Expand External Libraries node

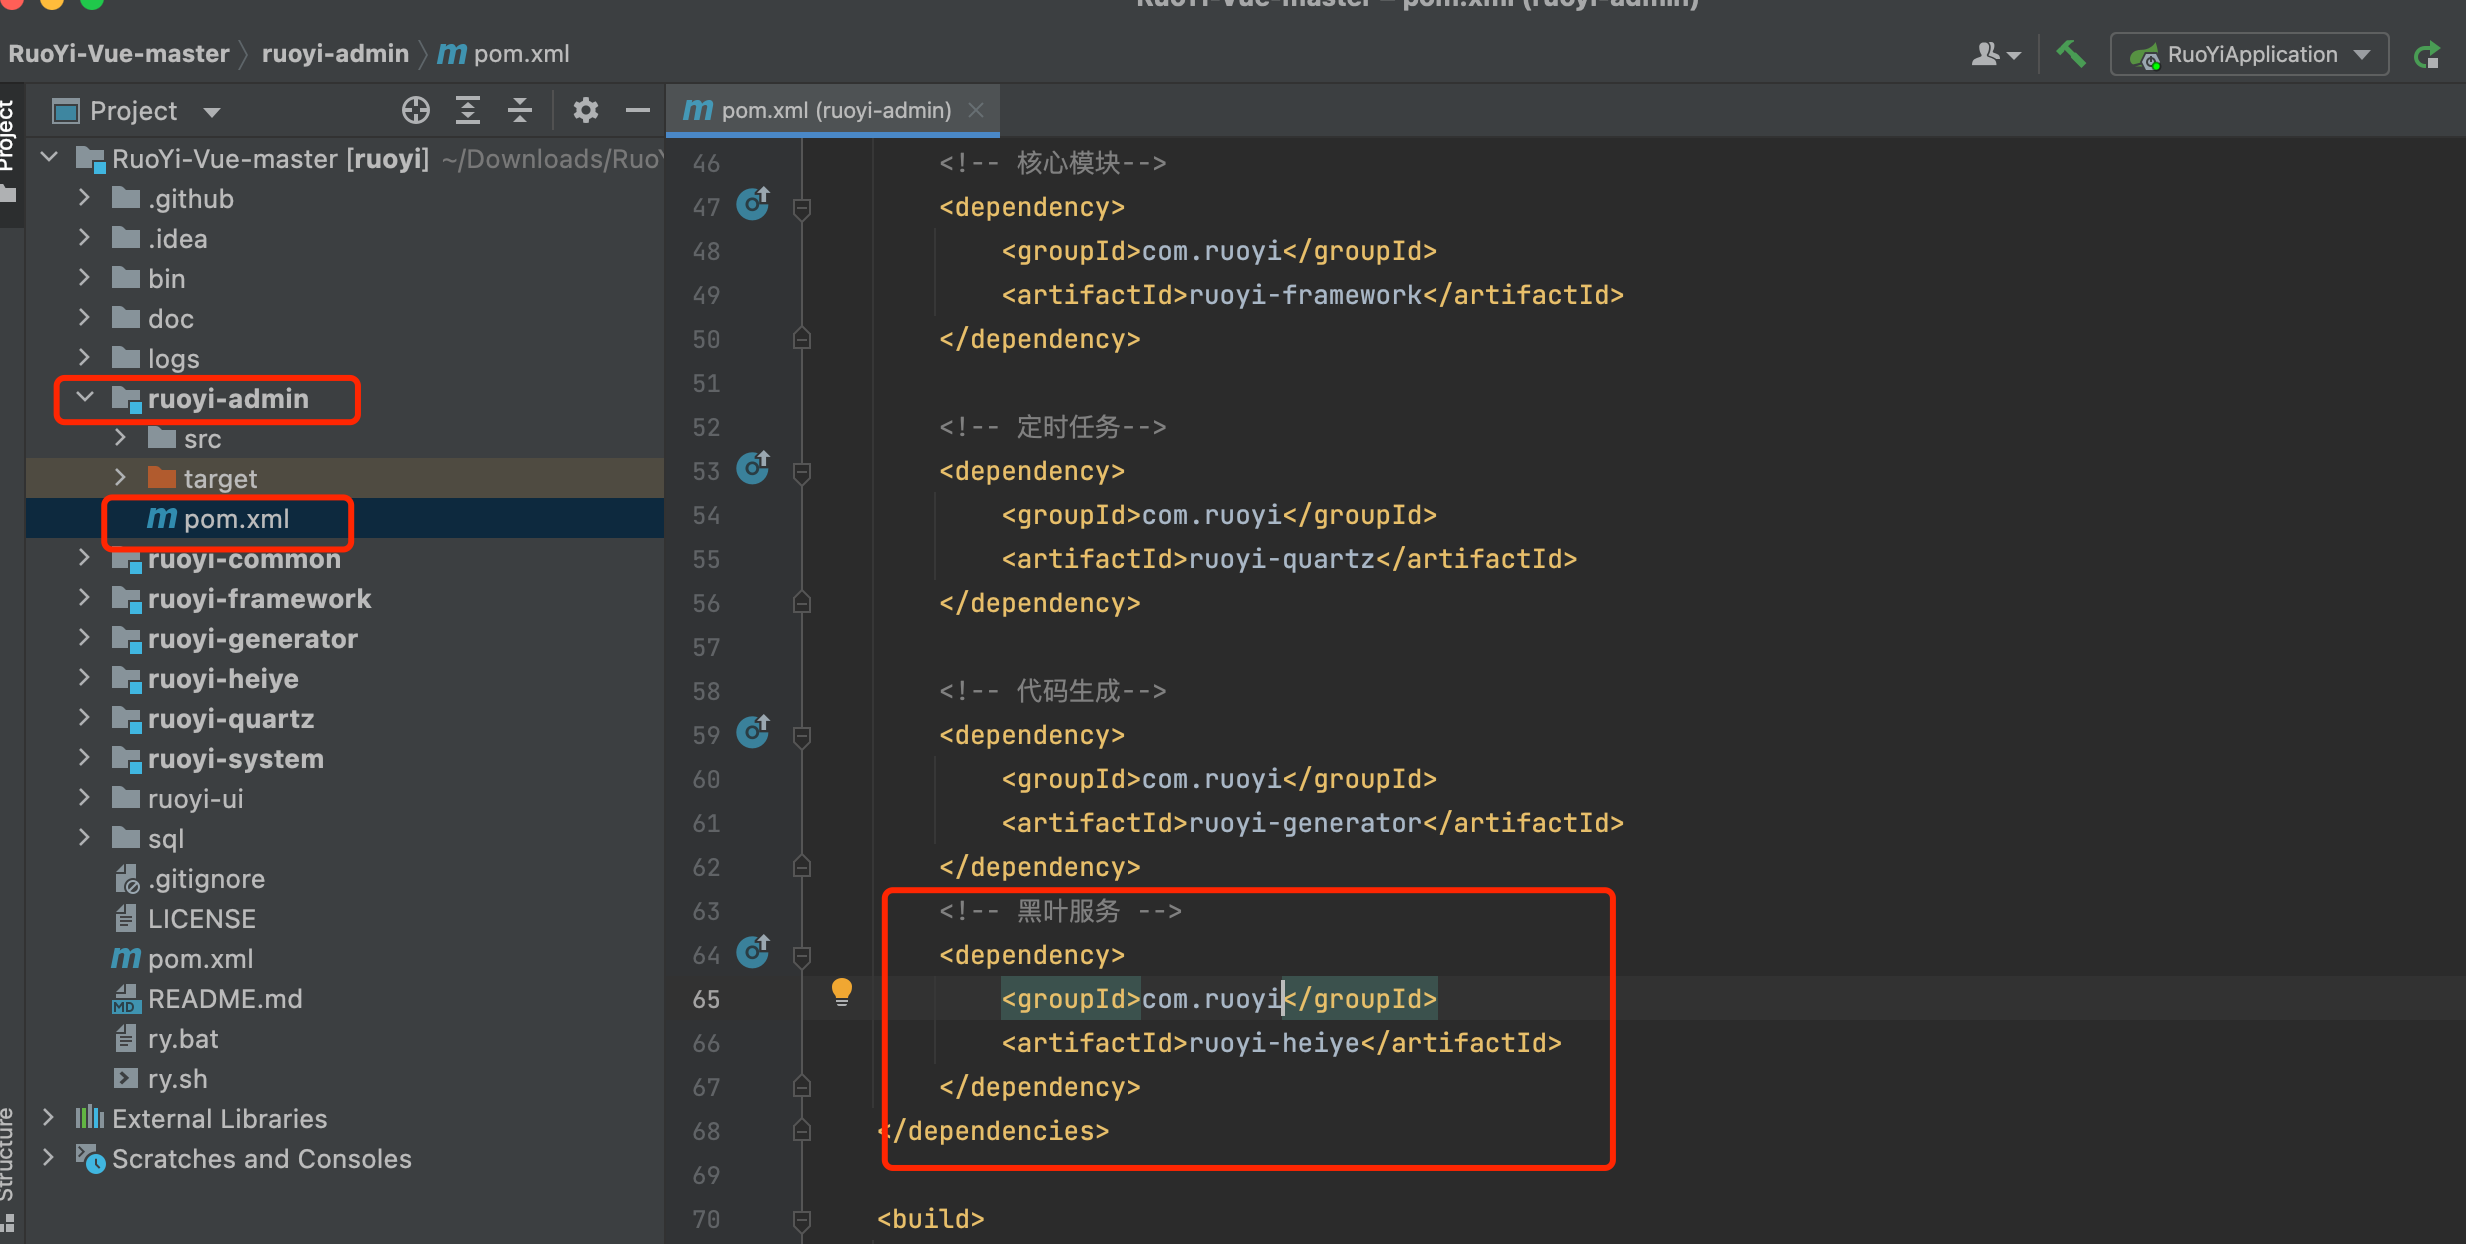tap(49, 1118)
